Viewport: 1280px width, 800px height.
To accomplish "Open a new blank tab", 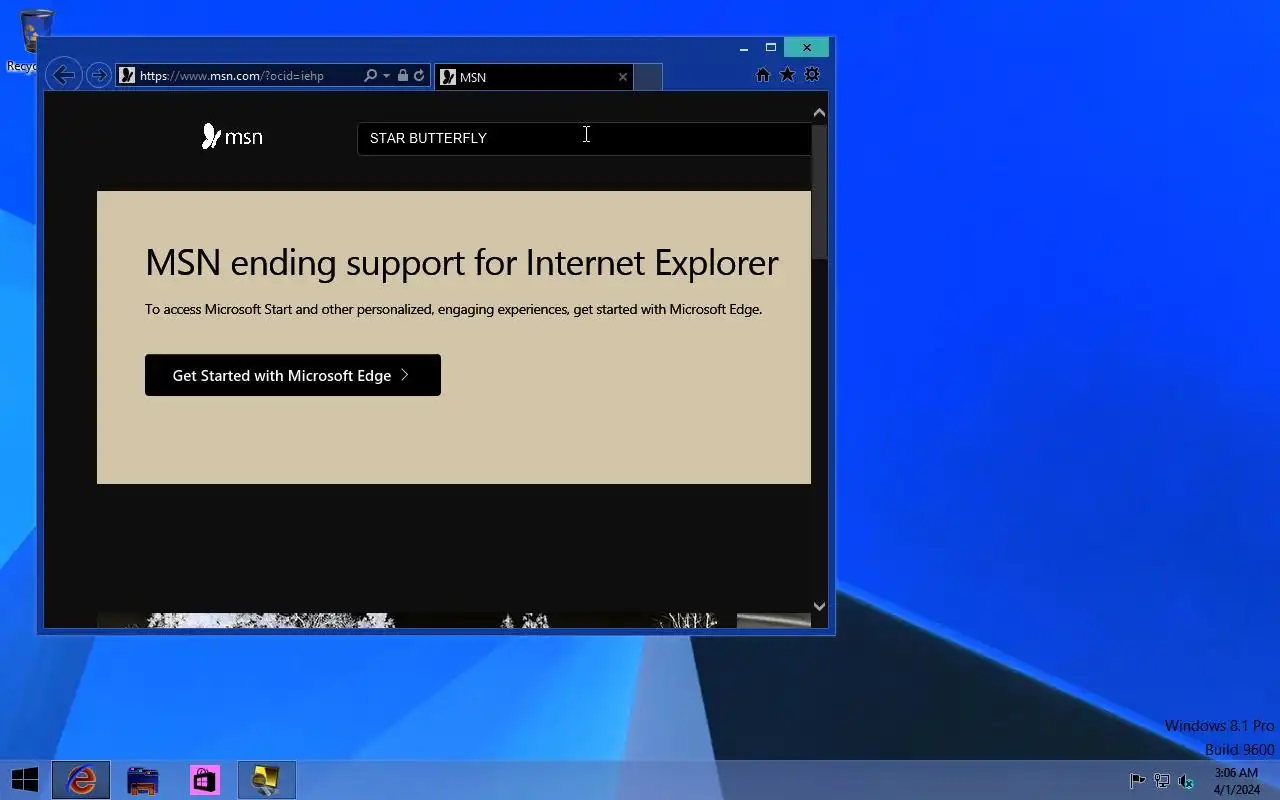I will click(x=648, y=77).
